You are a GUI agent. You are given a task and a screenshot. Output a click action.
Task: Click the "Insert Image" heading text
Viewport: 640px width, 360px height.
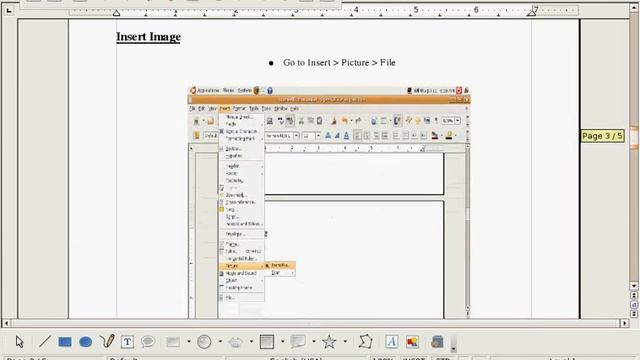149,37
